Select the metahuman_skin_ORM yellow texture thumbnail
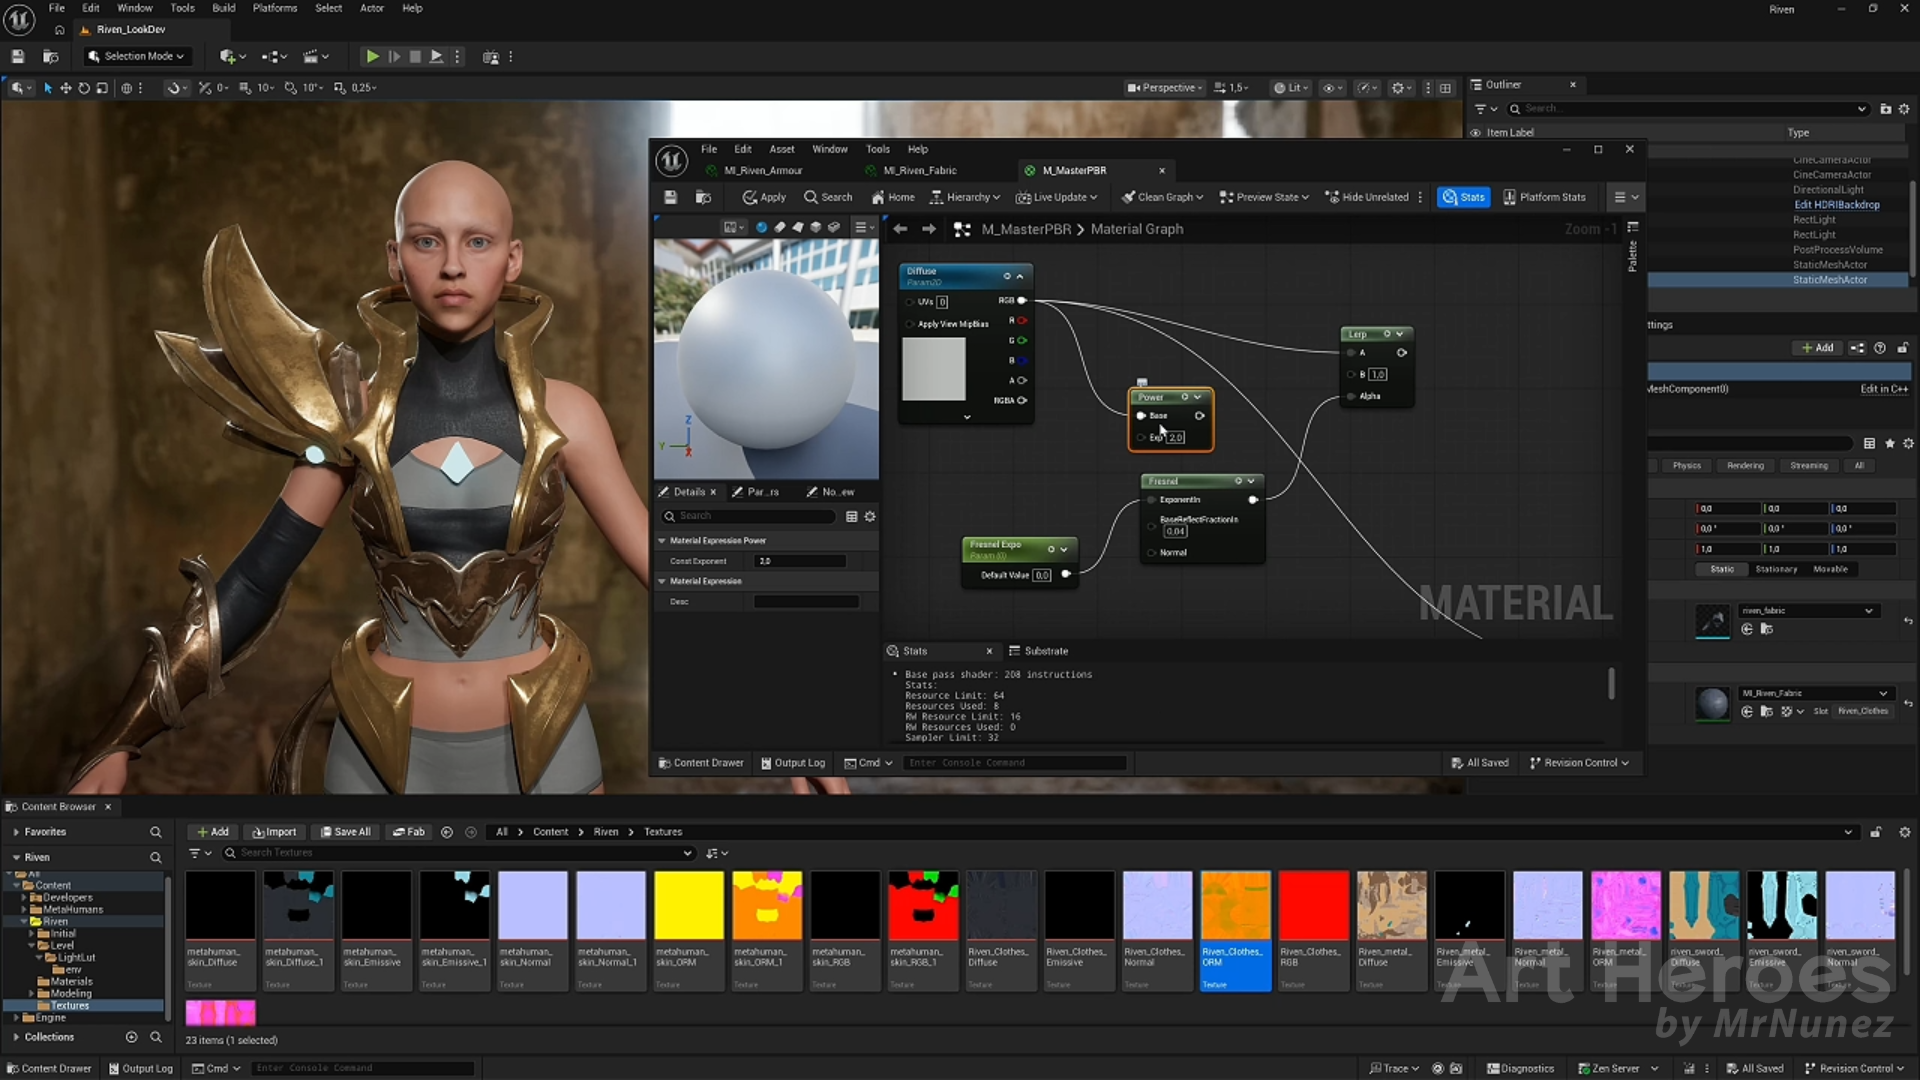This screenshot has width=1920, height=1080. 689,905
